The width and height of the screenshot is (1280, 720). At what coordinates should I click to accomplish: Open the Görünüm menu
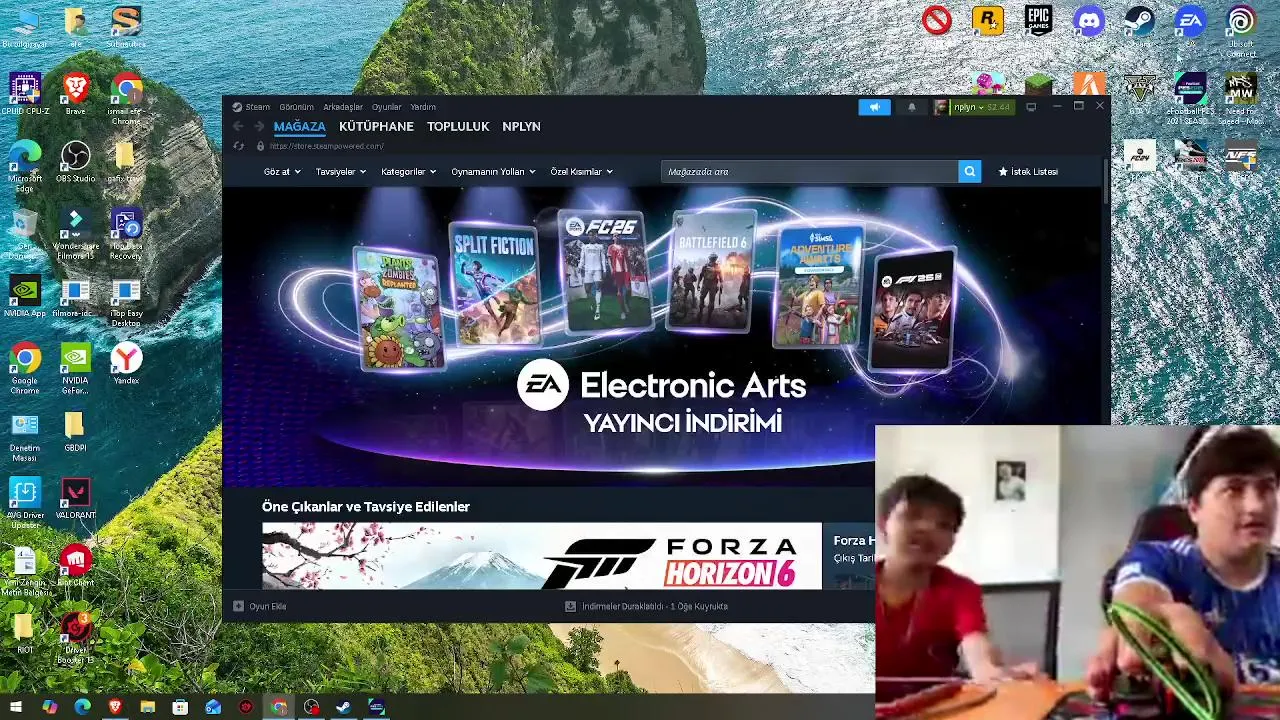pos(296,107)
